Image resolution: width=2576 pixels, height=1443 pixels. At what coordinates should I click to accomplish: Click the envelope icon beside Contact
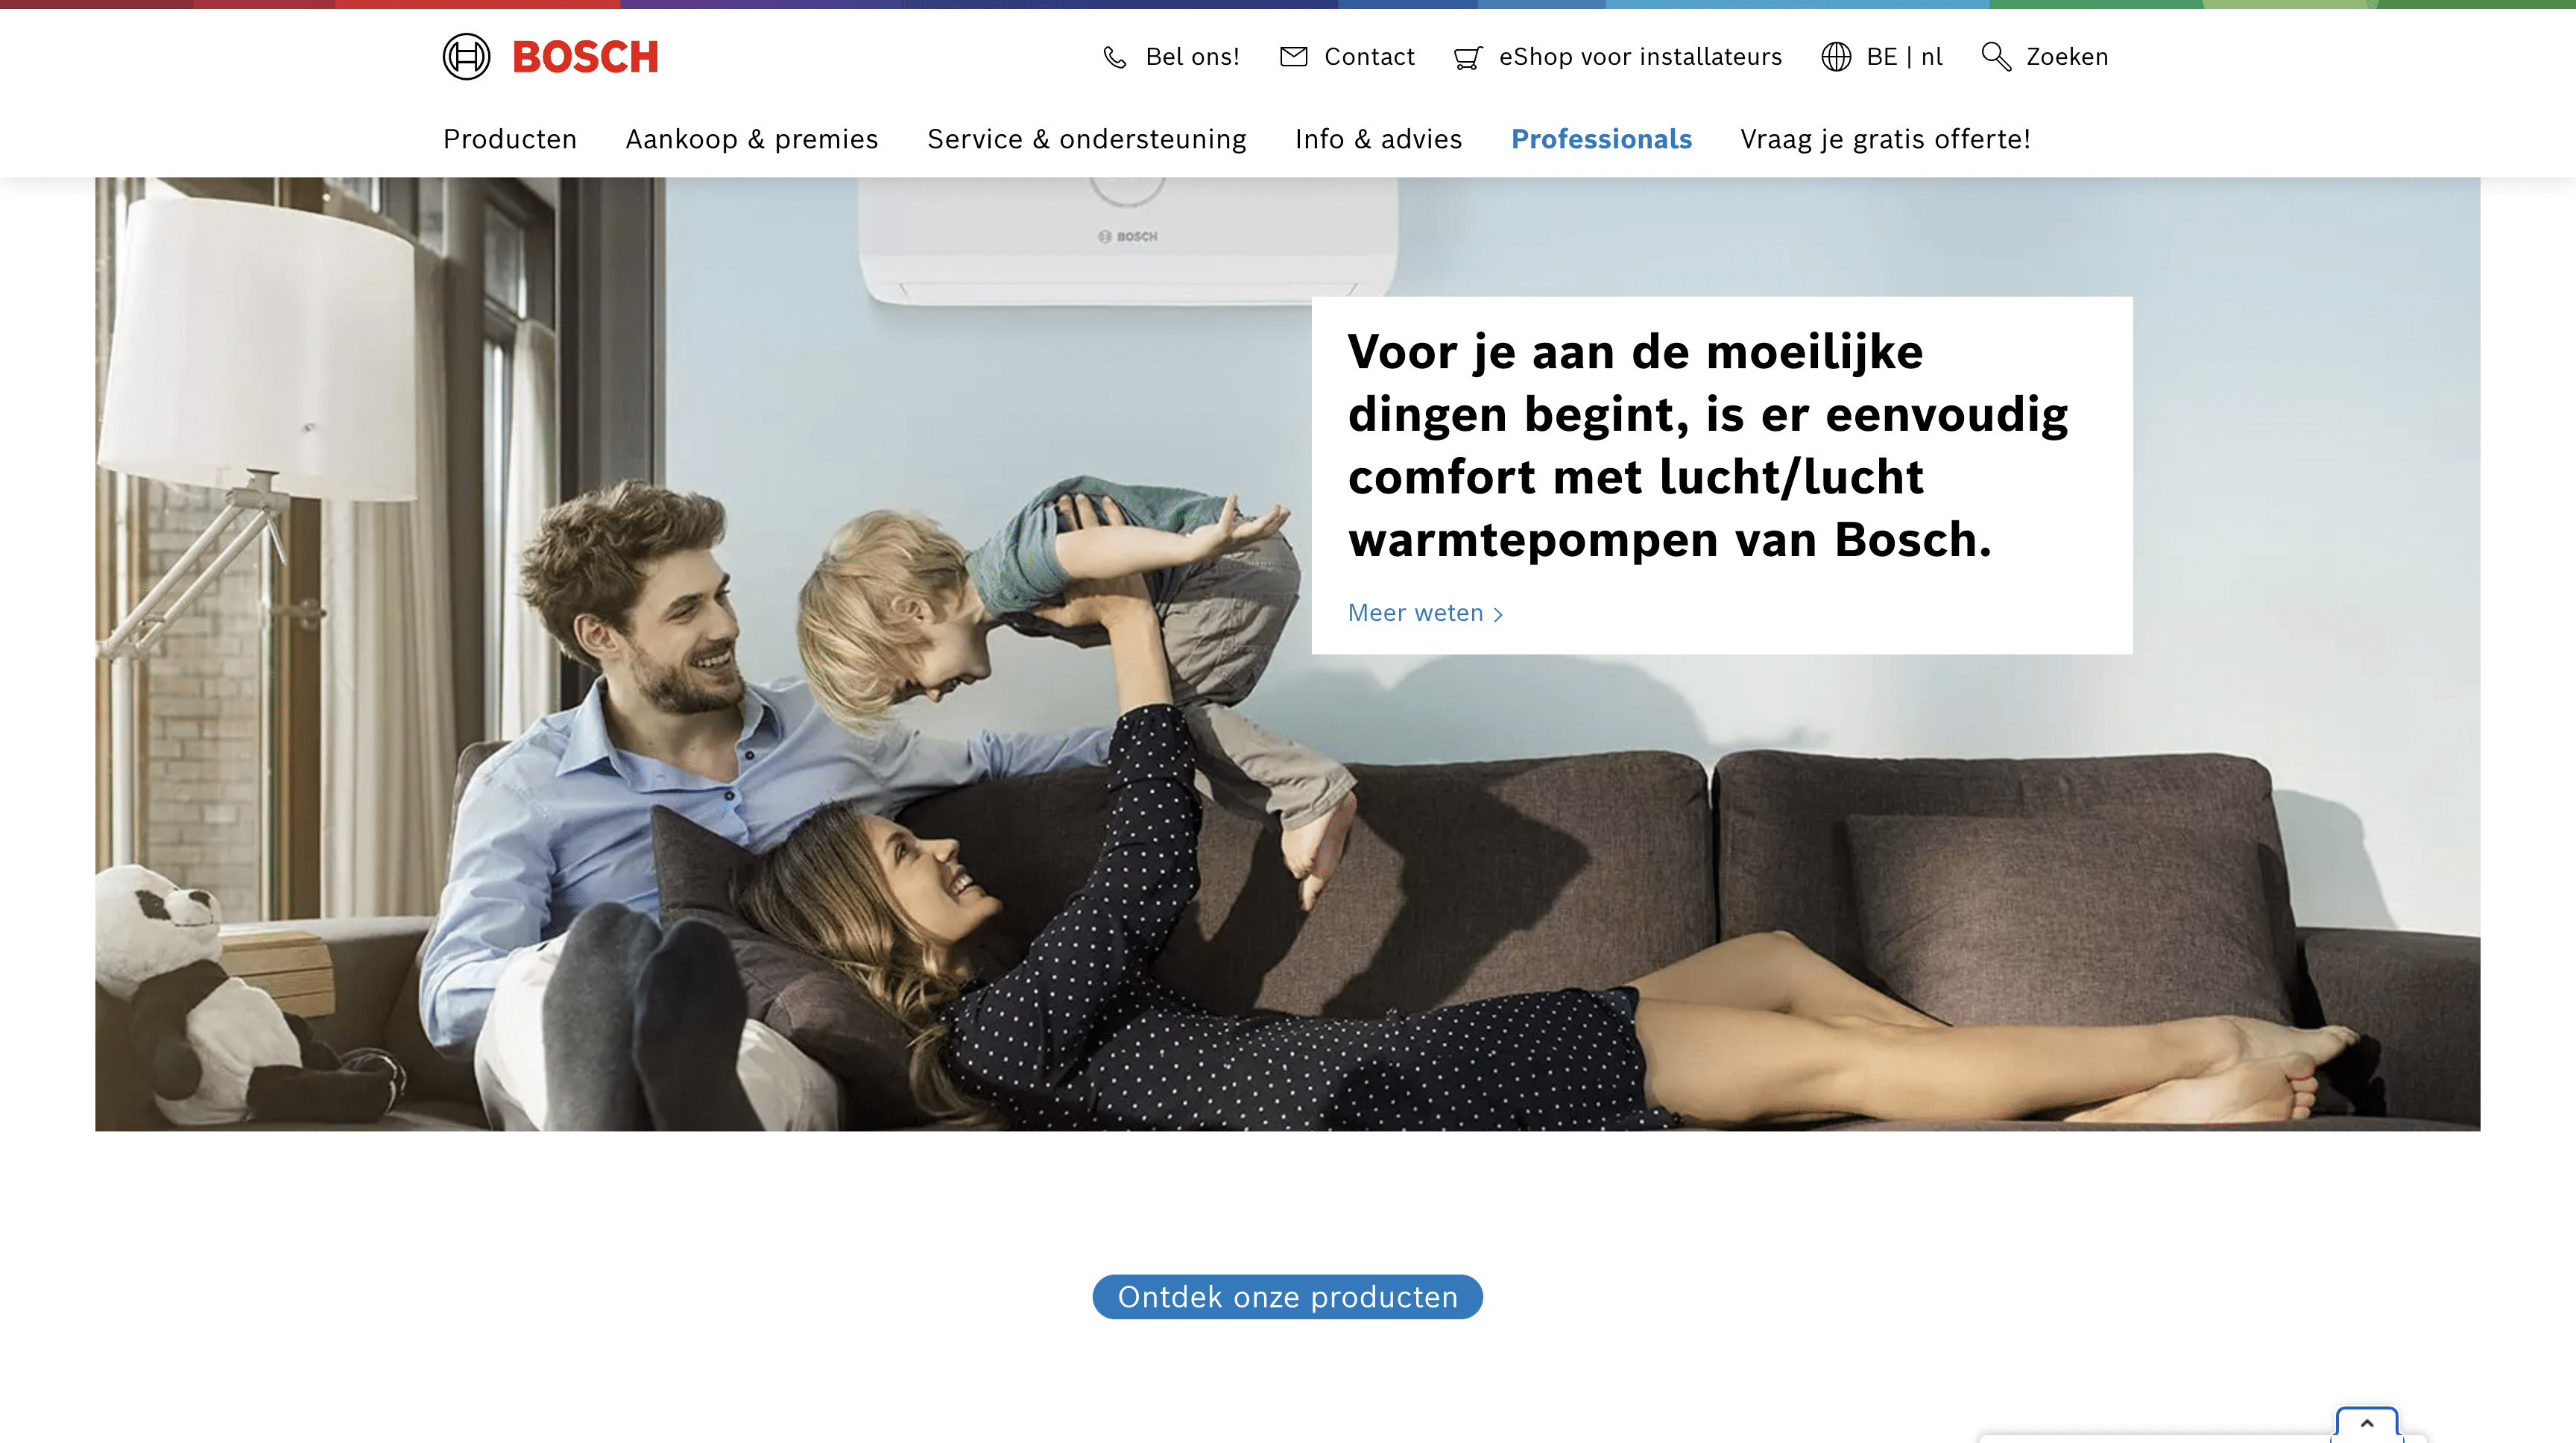point(1294,57)
